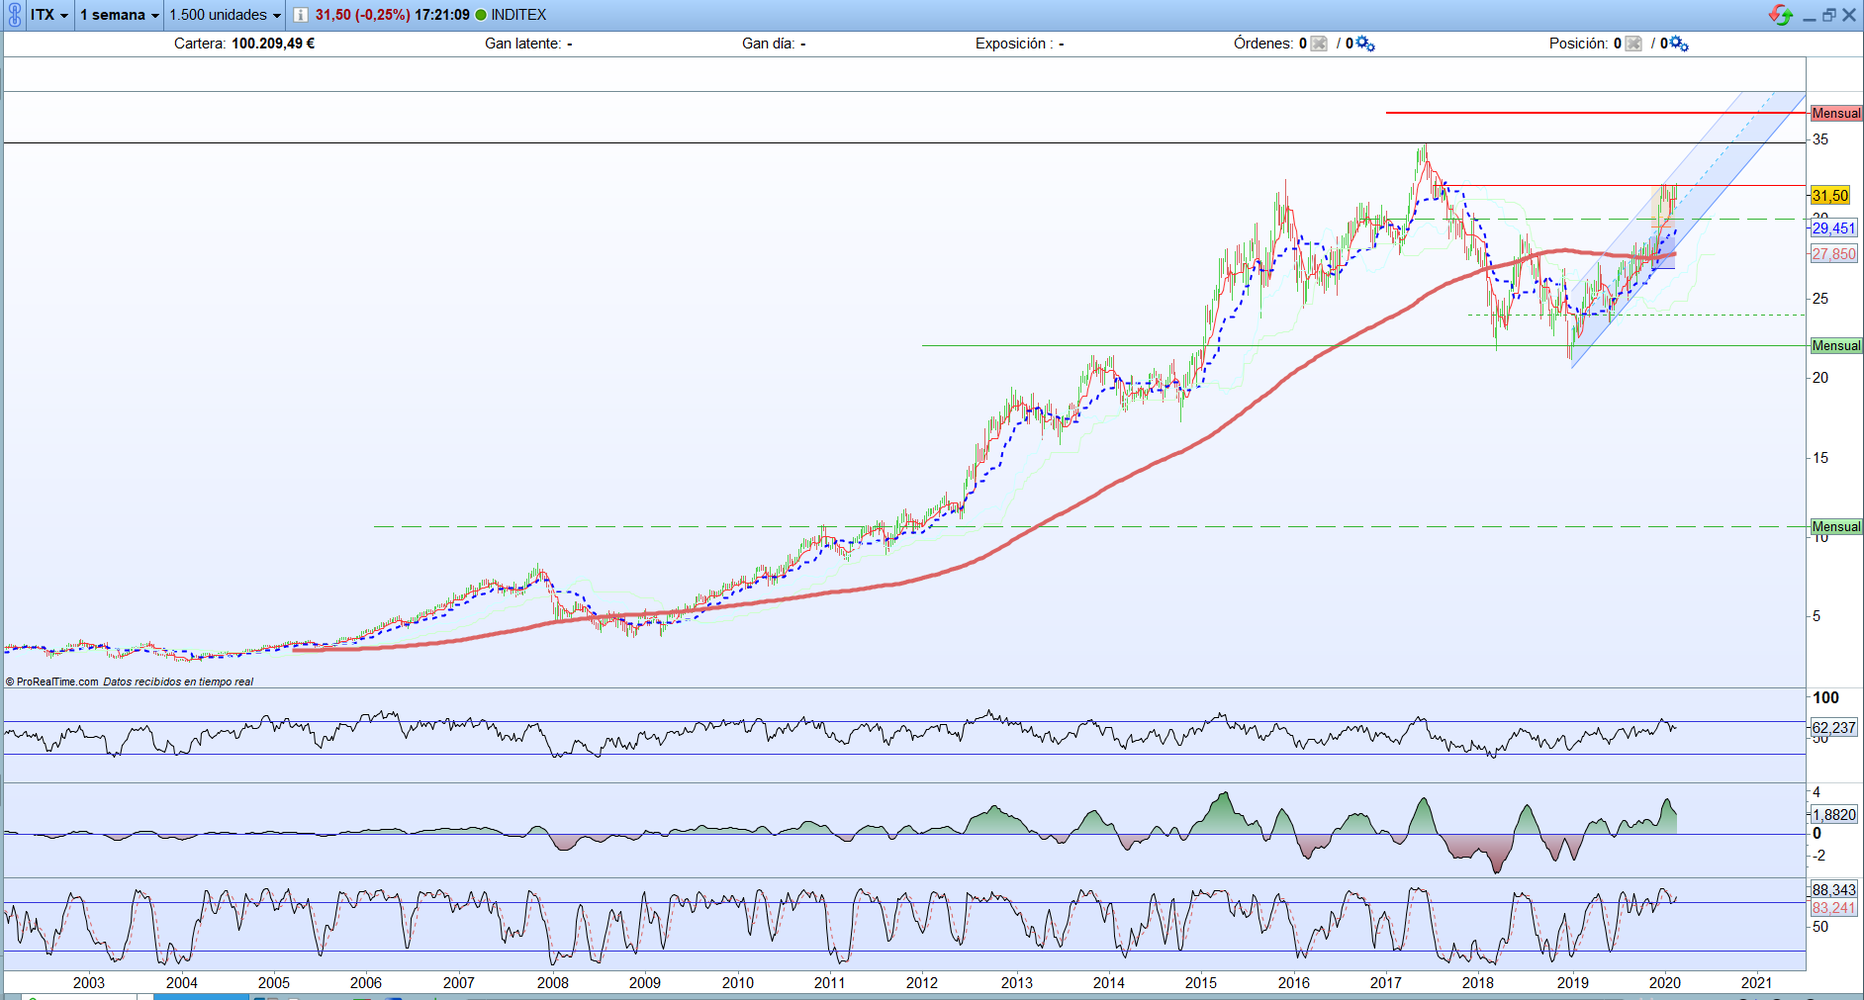Viewport: 1864px width, 1000px height.
Task: Select the dashed green Mensual label near 10
Action: pos(1836,527)
